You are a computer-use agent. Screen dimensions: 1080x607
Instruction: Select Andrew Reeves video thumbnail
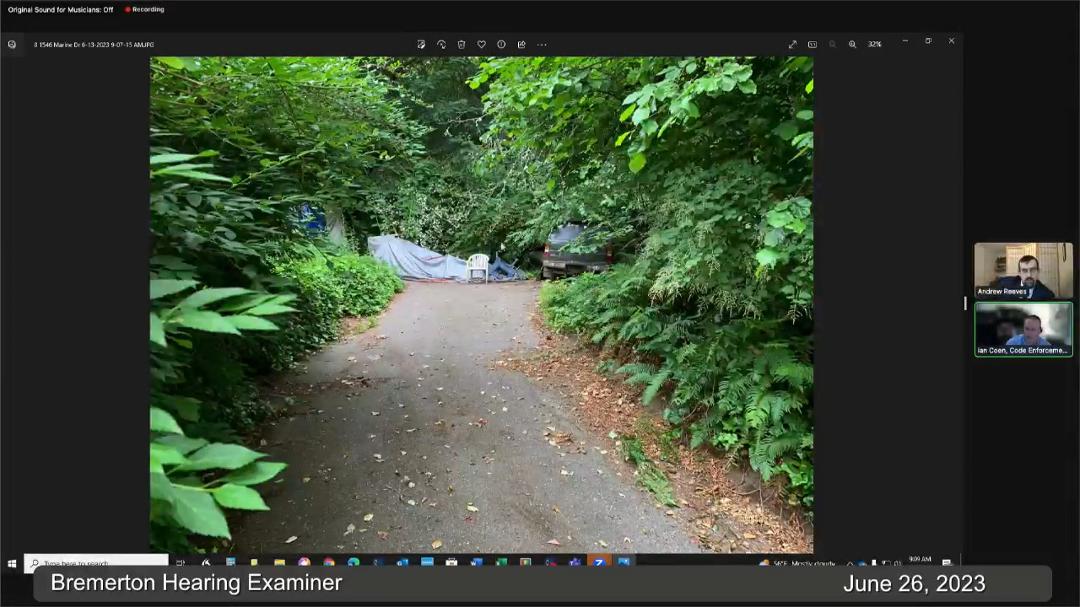tap(1023, 270)
